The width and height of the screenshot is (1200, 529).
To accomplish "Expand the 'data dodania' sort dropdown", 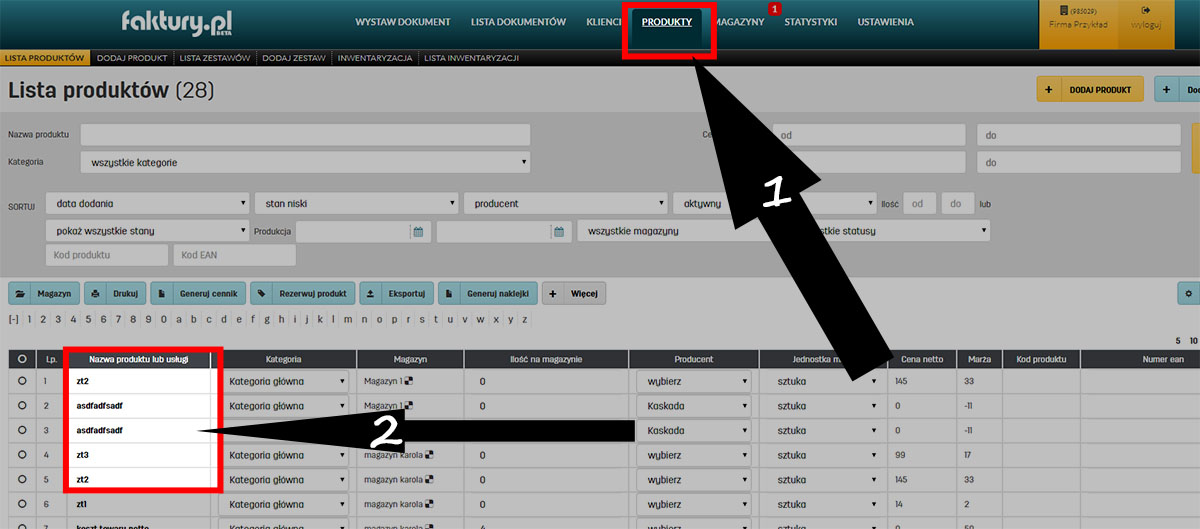I will [x=147, y=204].
